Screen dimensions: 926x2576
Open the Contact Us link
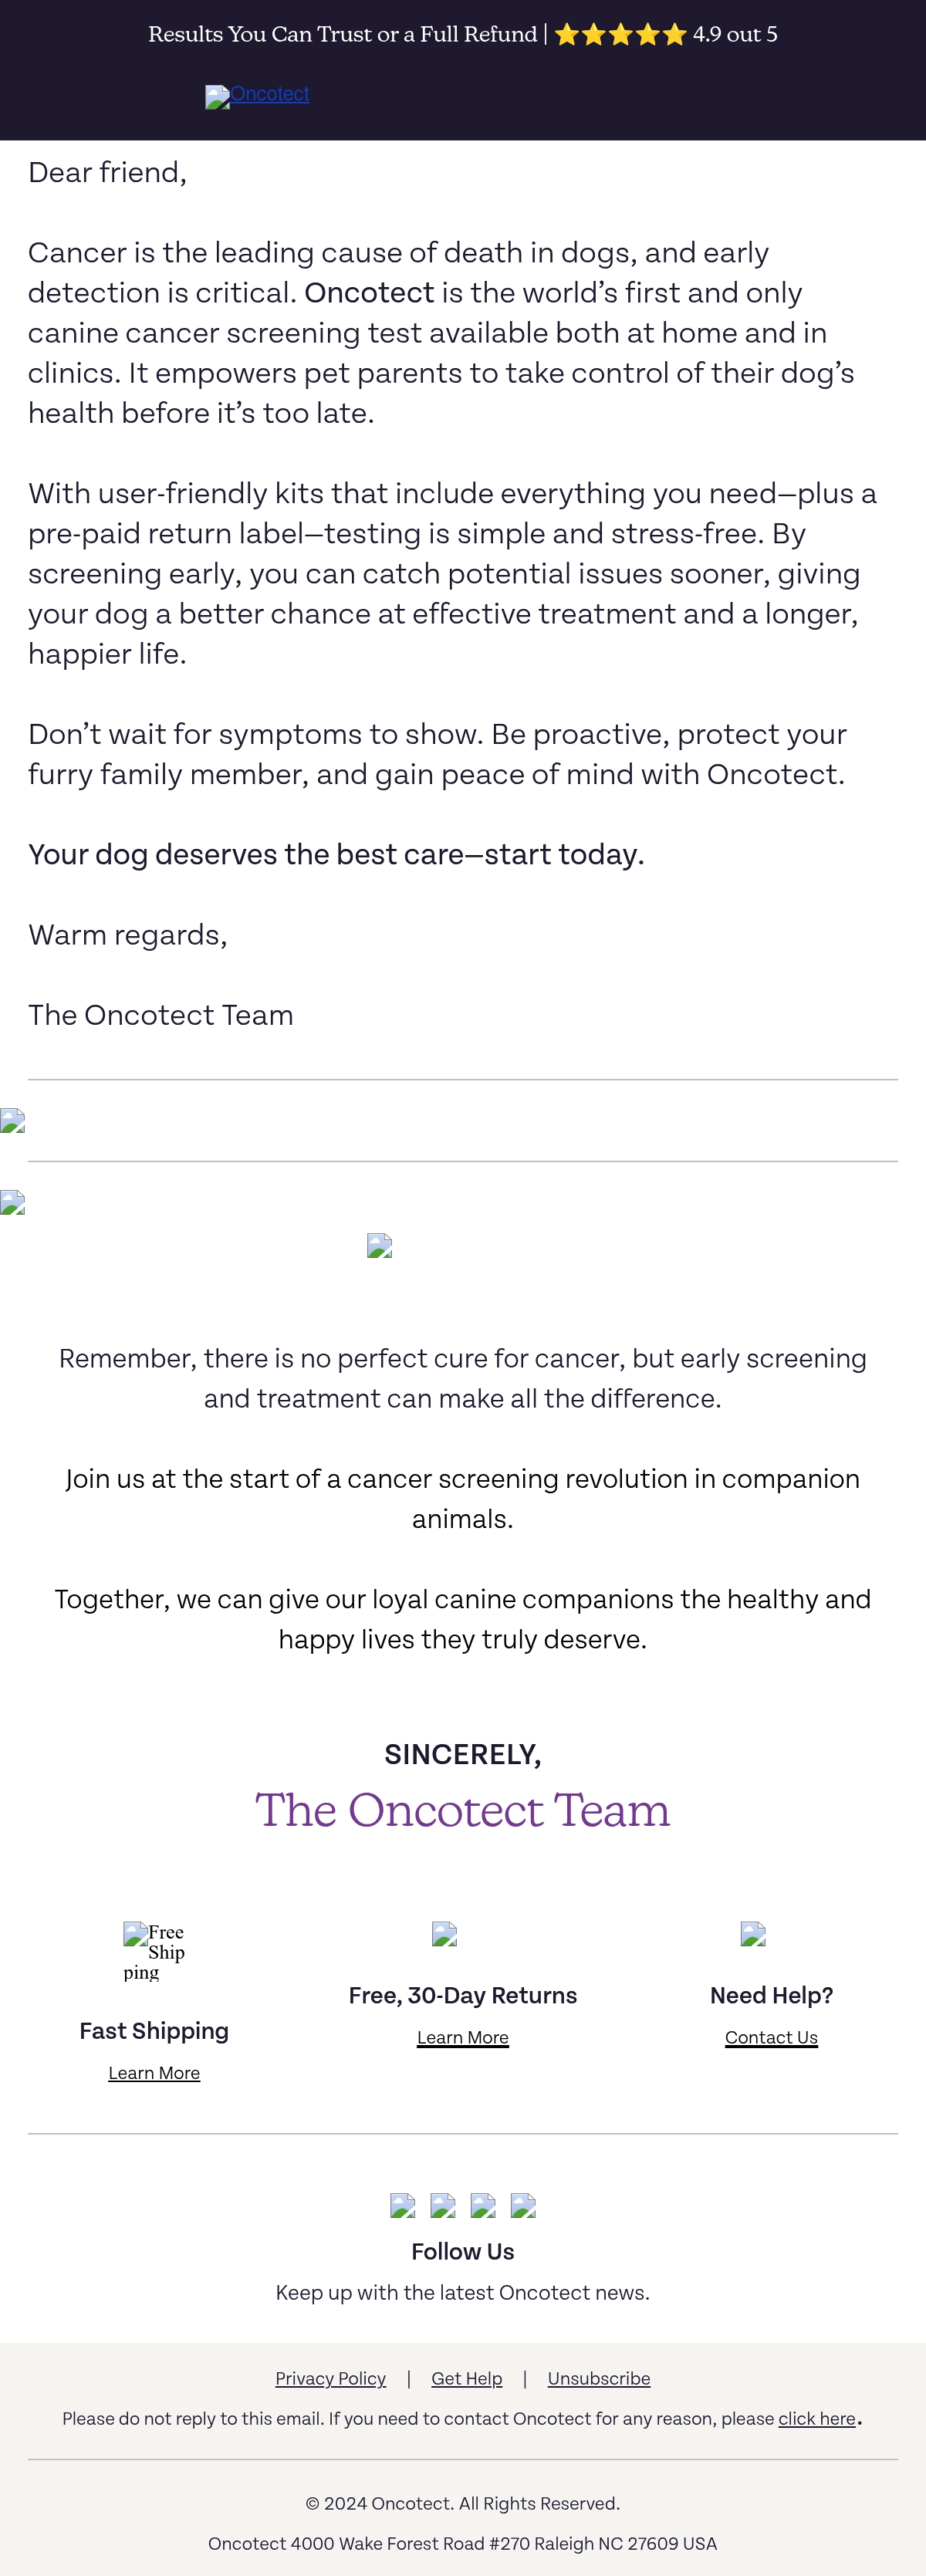tap(771, 2037)
